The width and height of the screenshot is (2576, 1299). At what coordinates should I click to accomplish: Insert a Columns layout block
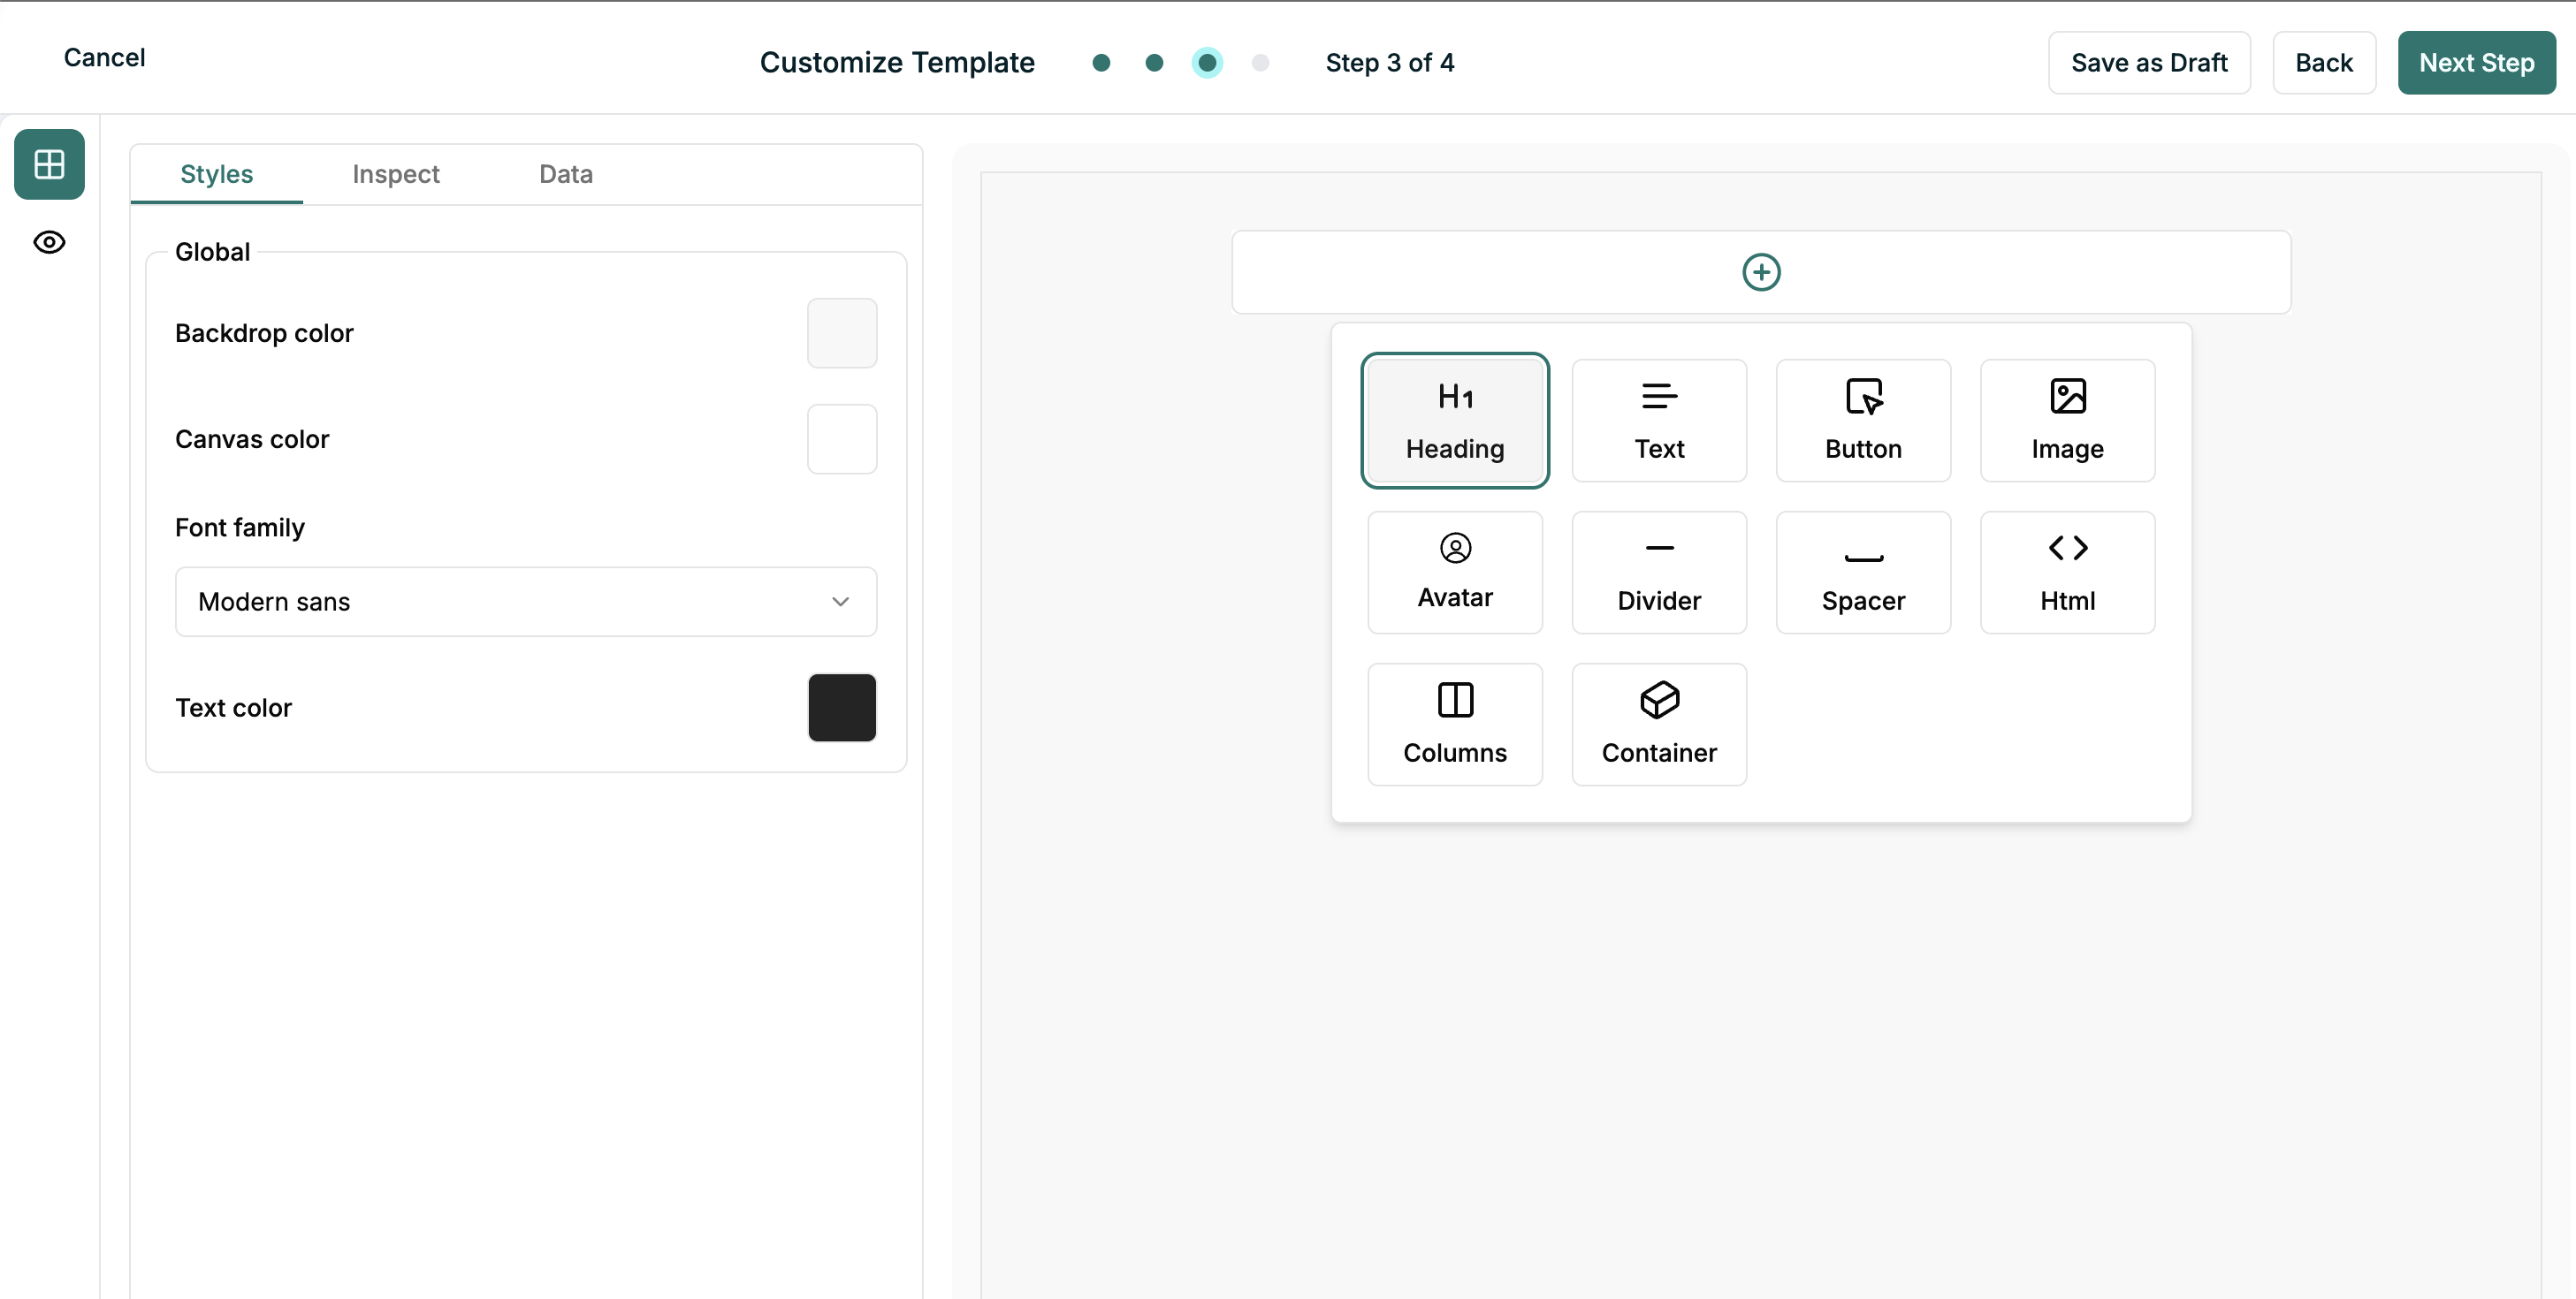(x=1454, y=724)
